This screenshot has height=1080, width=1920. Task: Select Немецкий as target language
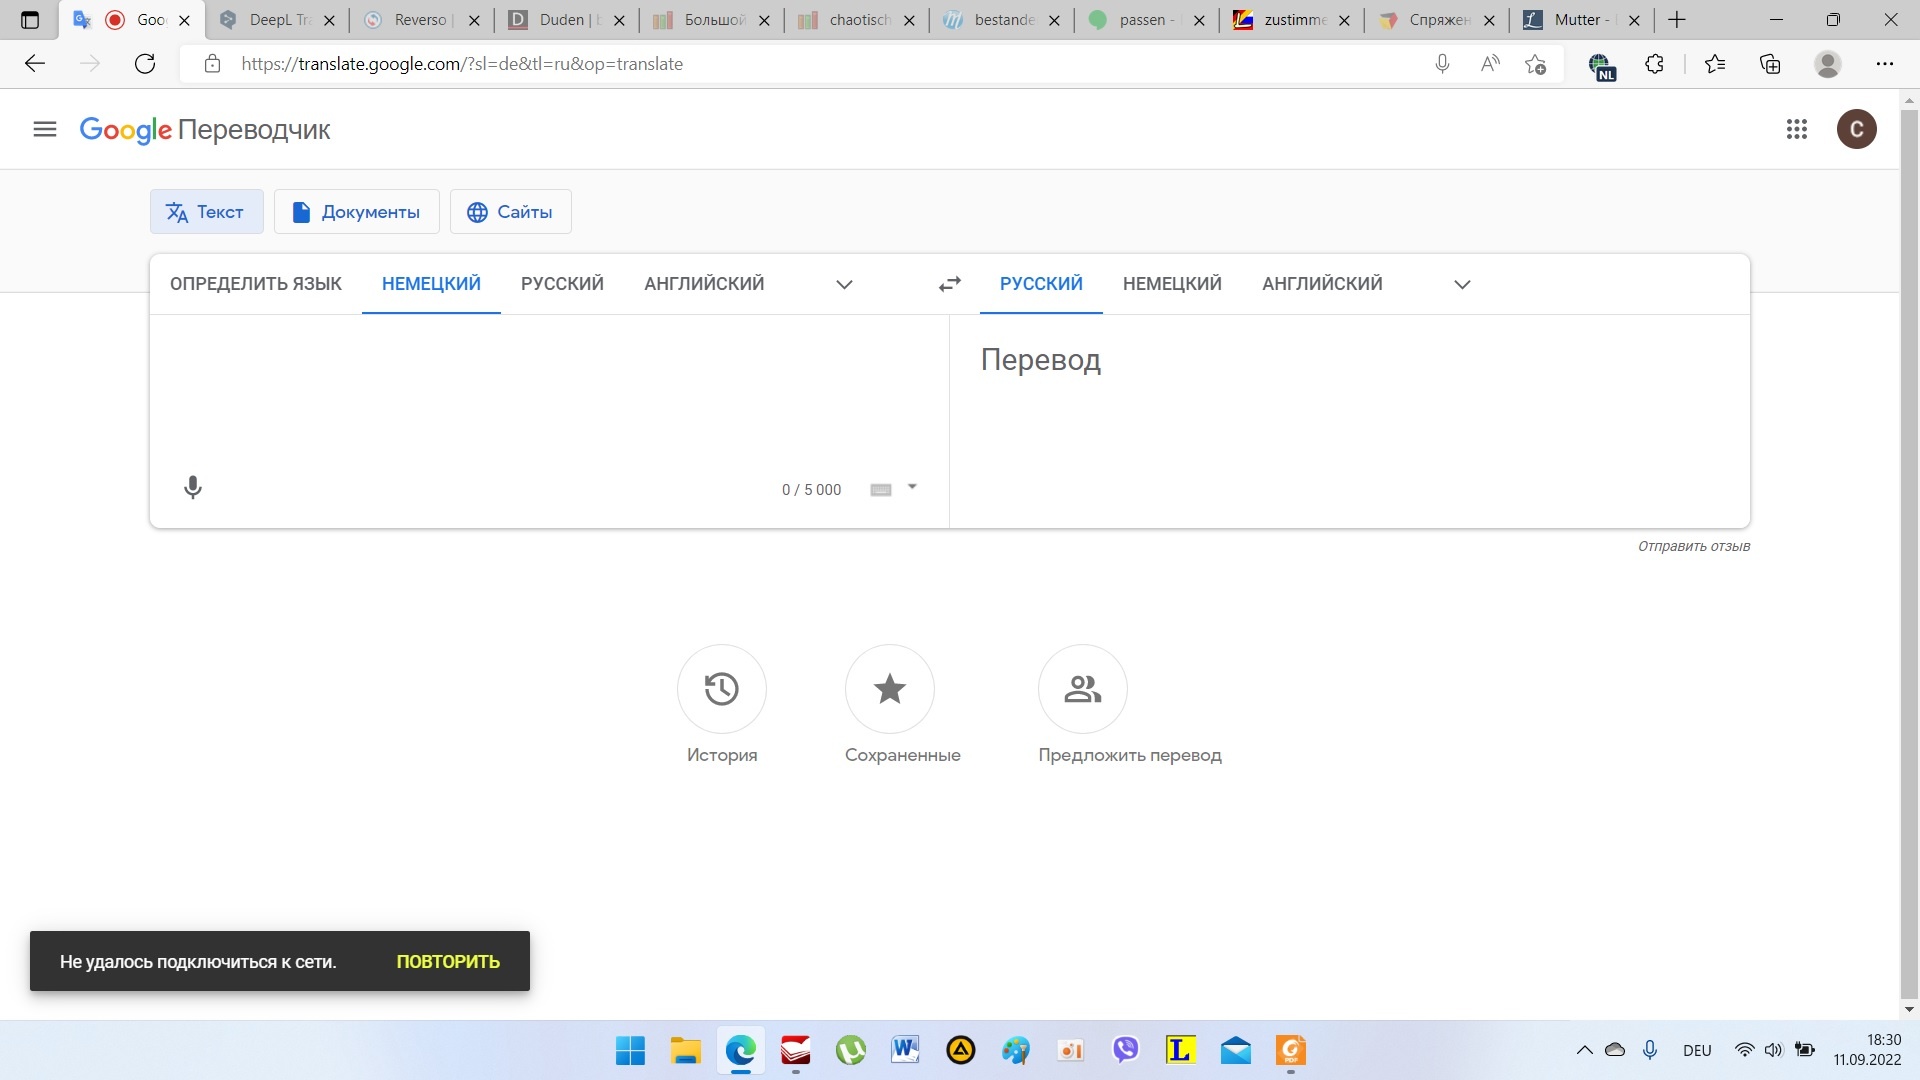pyautogui.click(x=1172, y=284)
